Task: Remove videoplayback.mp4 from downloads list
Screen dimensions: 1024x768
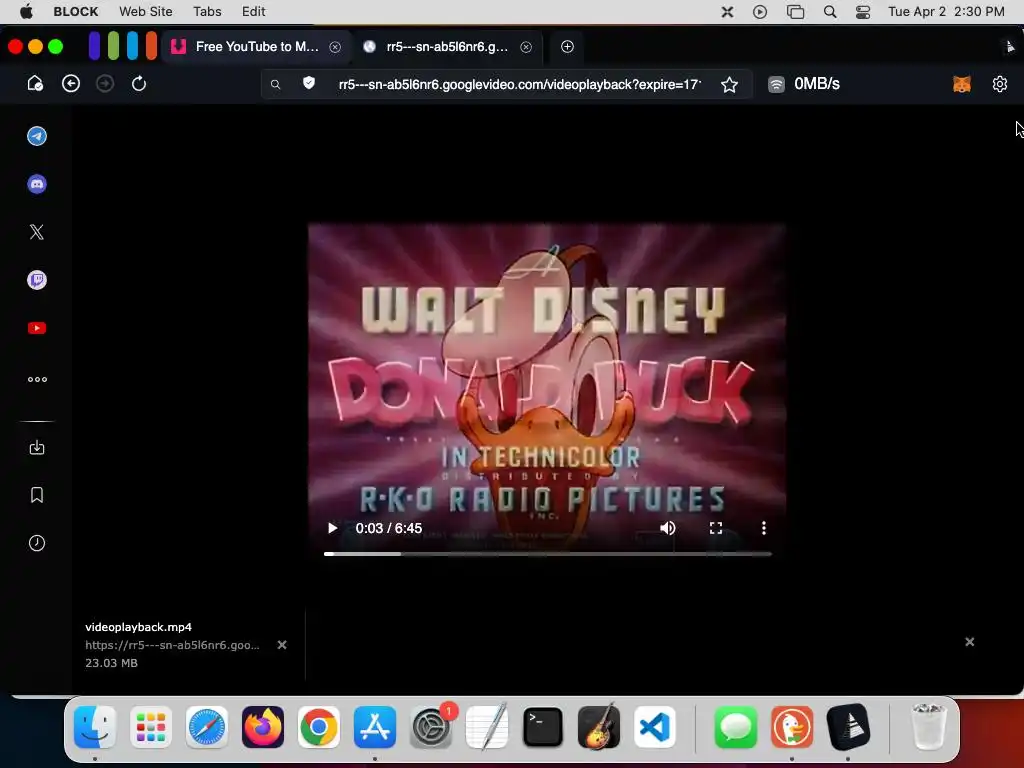Action: 282,645
